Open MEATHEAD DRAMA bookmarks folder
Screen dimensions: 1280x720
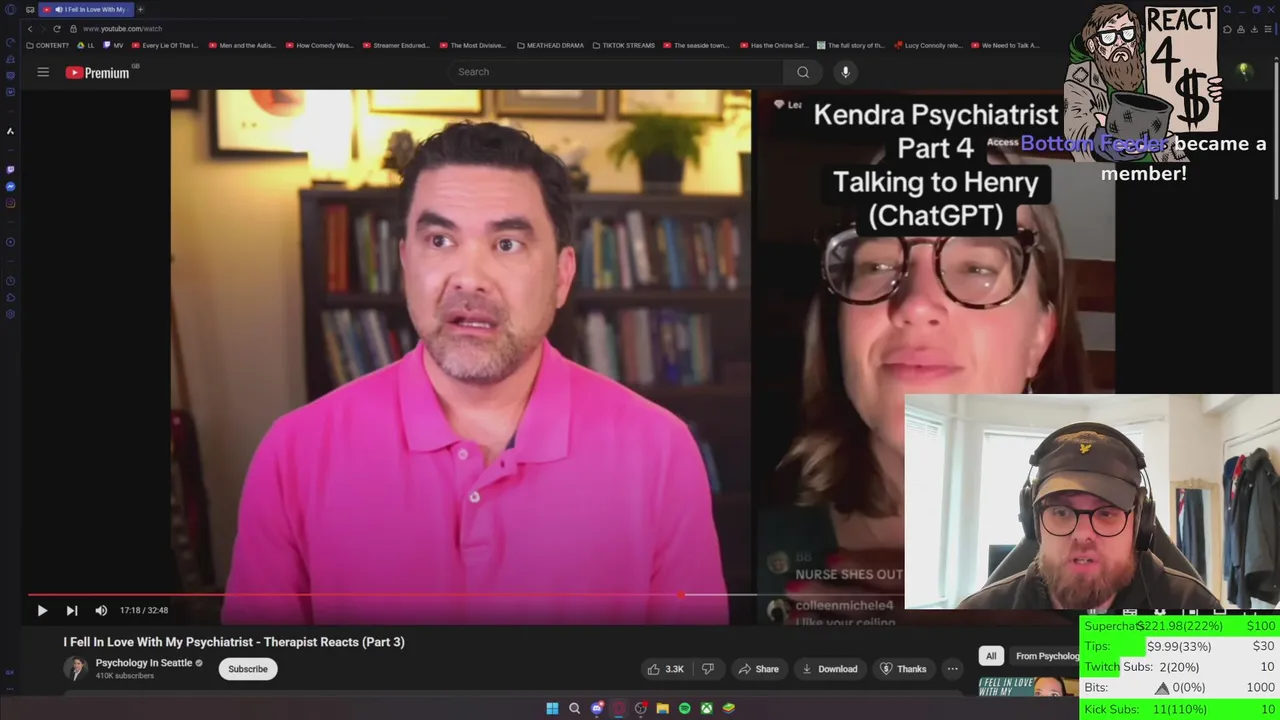[551, 45]
